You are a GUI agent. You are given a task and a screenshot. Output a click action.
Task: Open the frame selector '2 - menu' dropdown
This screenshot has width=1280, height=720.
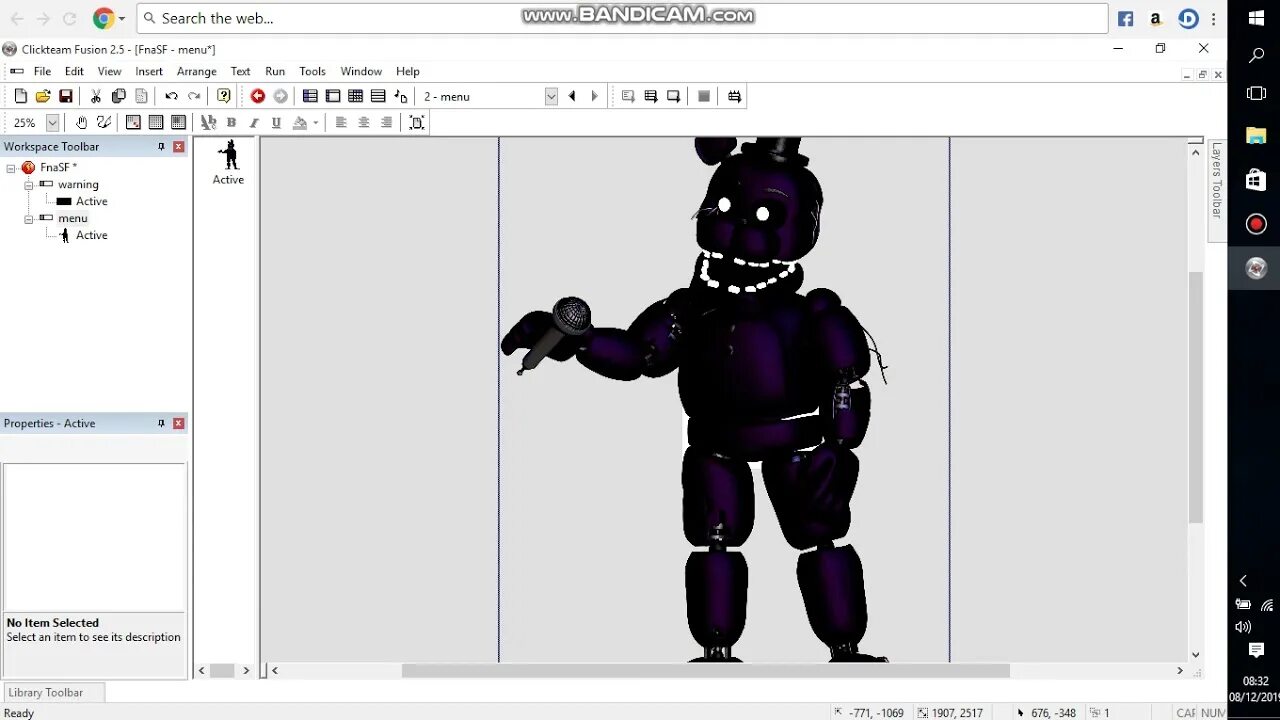click(x=551, y=96)
